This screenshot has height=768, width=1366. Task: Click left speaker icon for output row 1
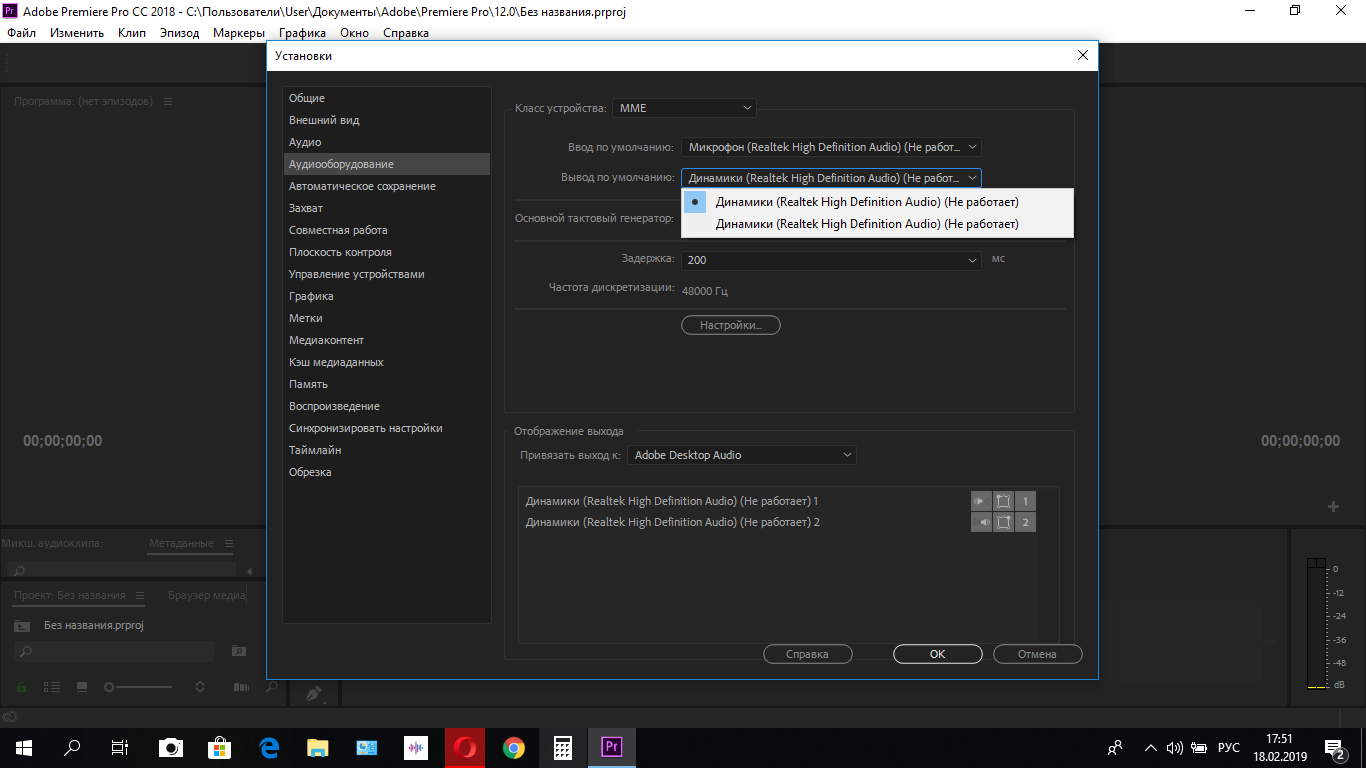click(x=981, y=501)
